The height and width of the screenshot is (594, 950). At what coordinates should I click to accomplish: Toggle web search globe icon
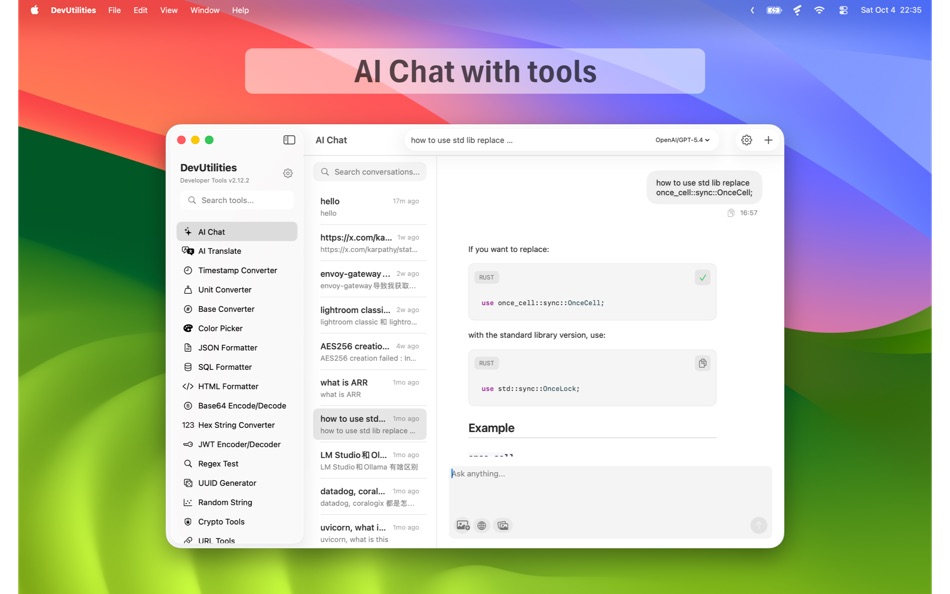tap(482, 526)
